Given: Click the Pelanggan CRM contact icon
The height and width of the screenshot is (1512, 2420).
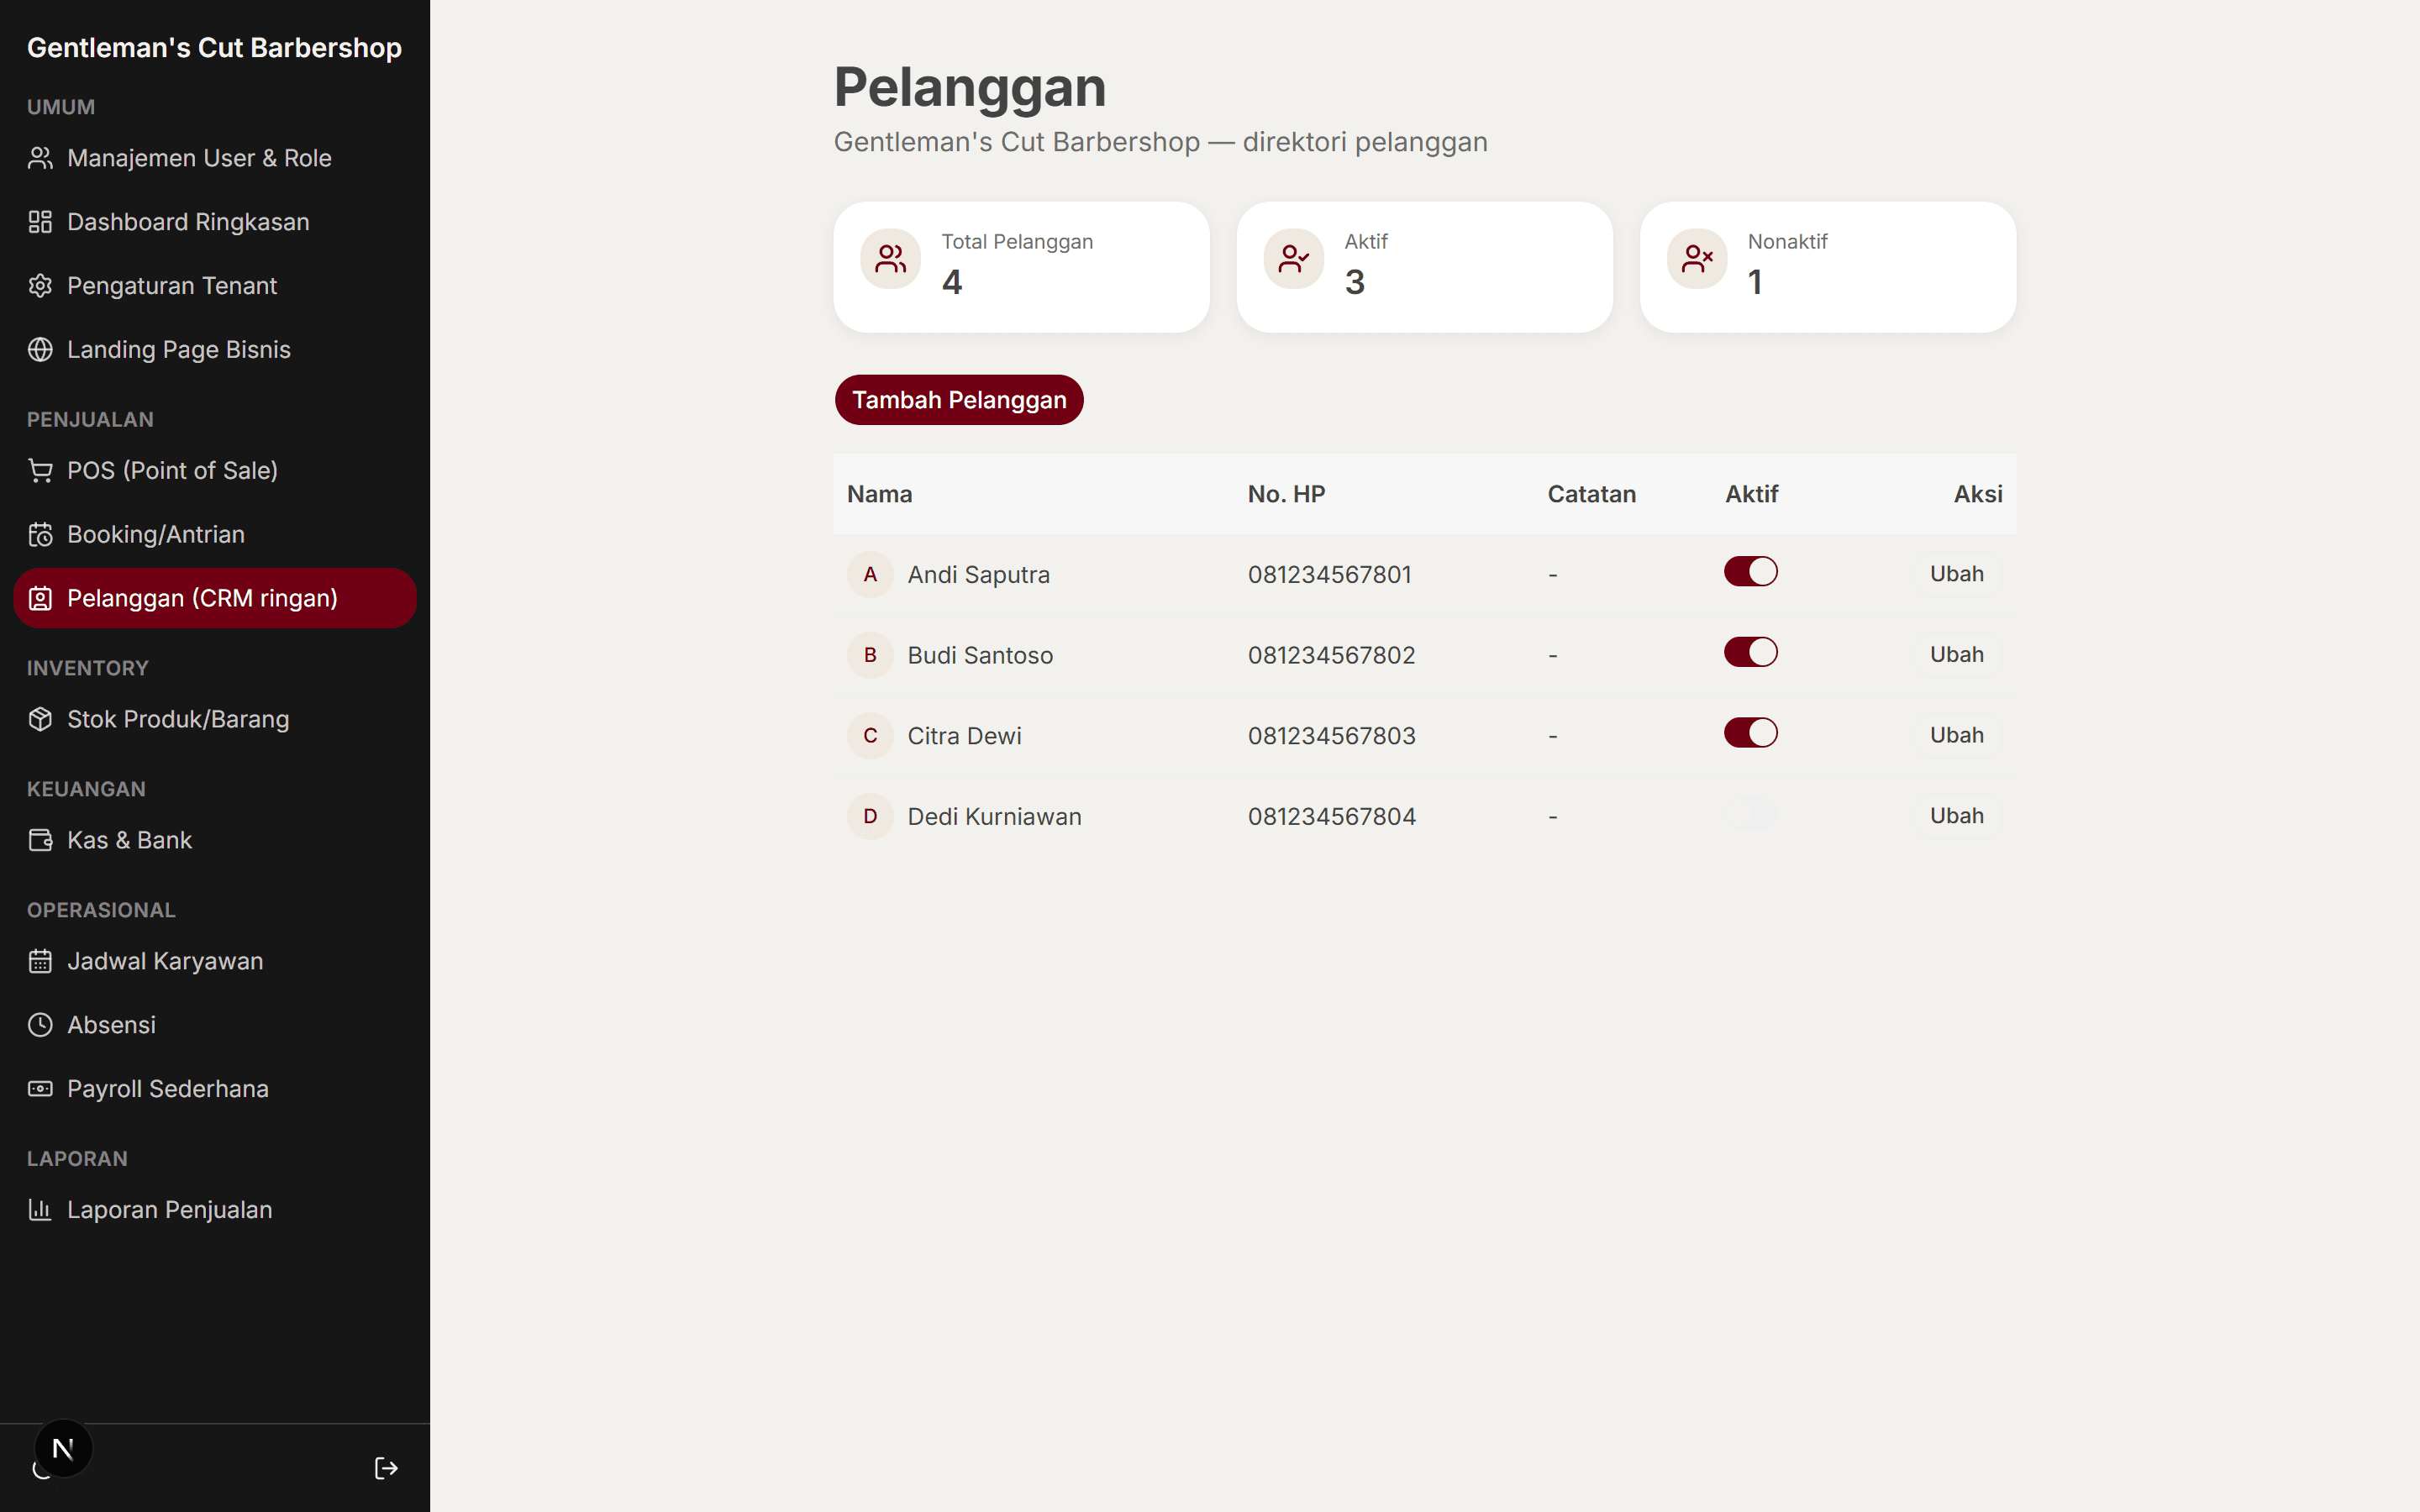Looking at the screenshot, I should (x=40, y=599).
